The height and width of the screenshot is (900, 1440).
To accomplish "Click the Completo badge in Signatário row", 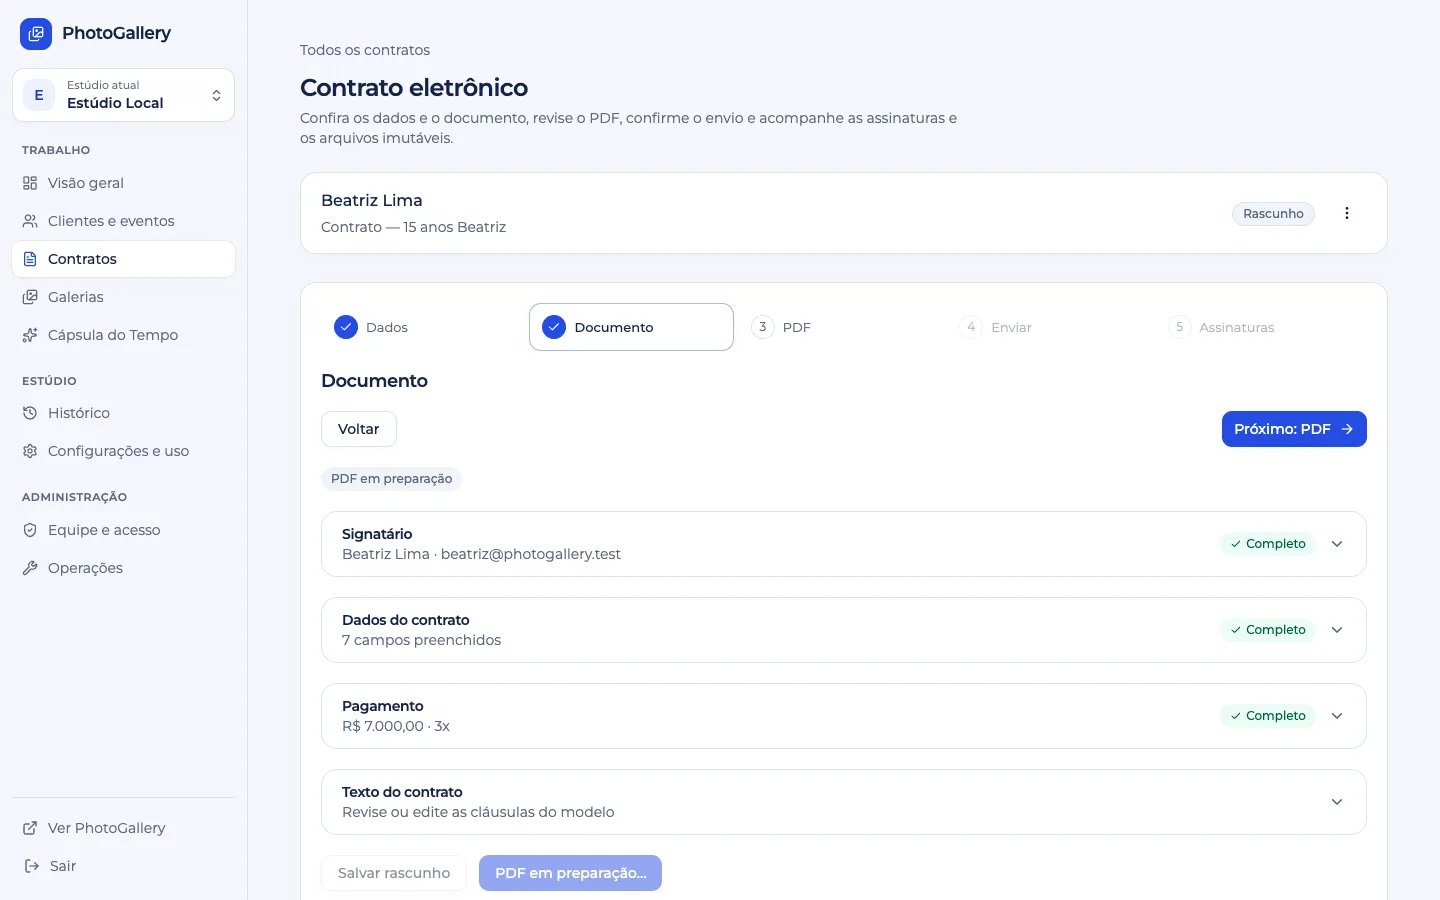I will pyautogui.click(x=1268, y=544).
